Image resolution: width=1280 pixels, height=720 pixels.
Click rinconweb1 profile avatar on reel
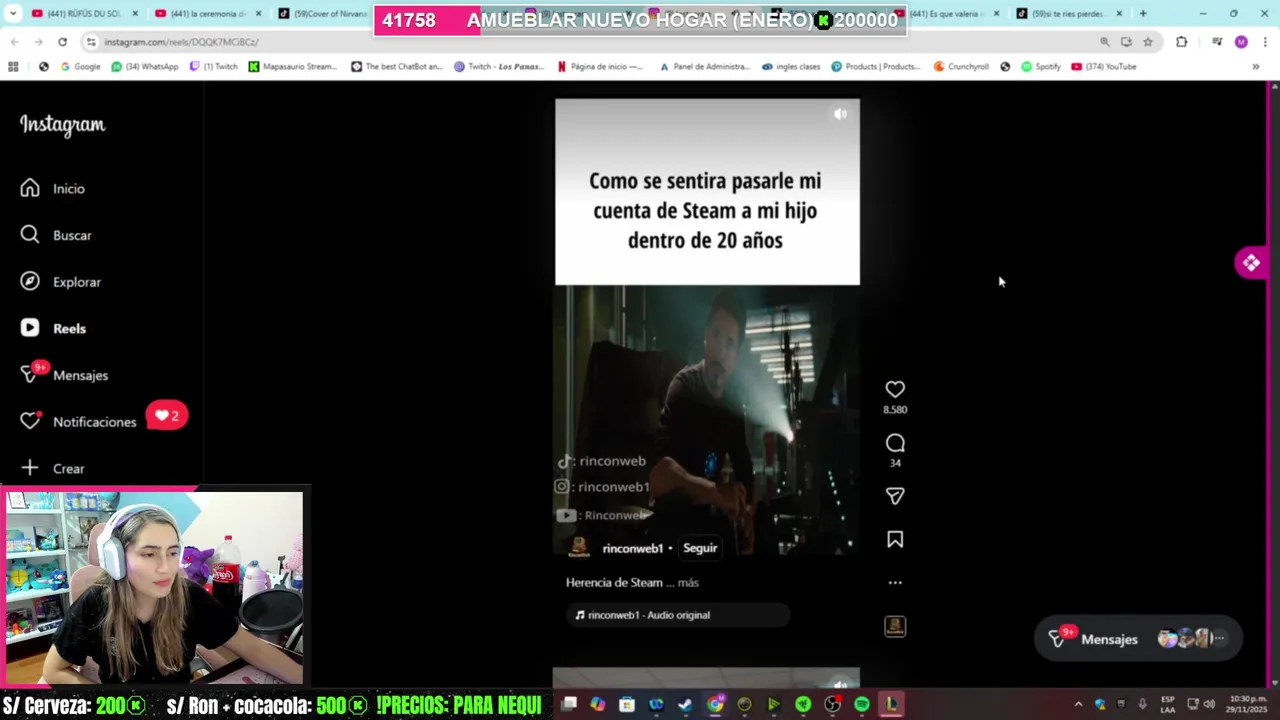(x=579, y=548)
